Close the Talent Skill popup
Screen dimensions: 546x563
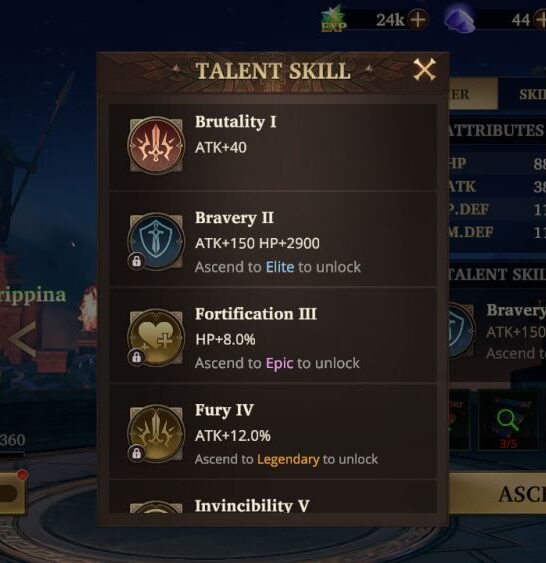pos(424,69)
